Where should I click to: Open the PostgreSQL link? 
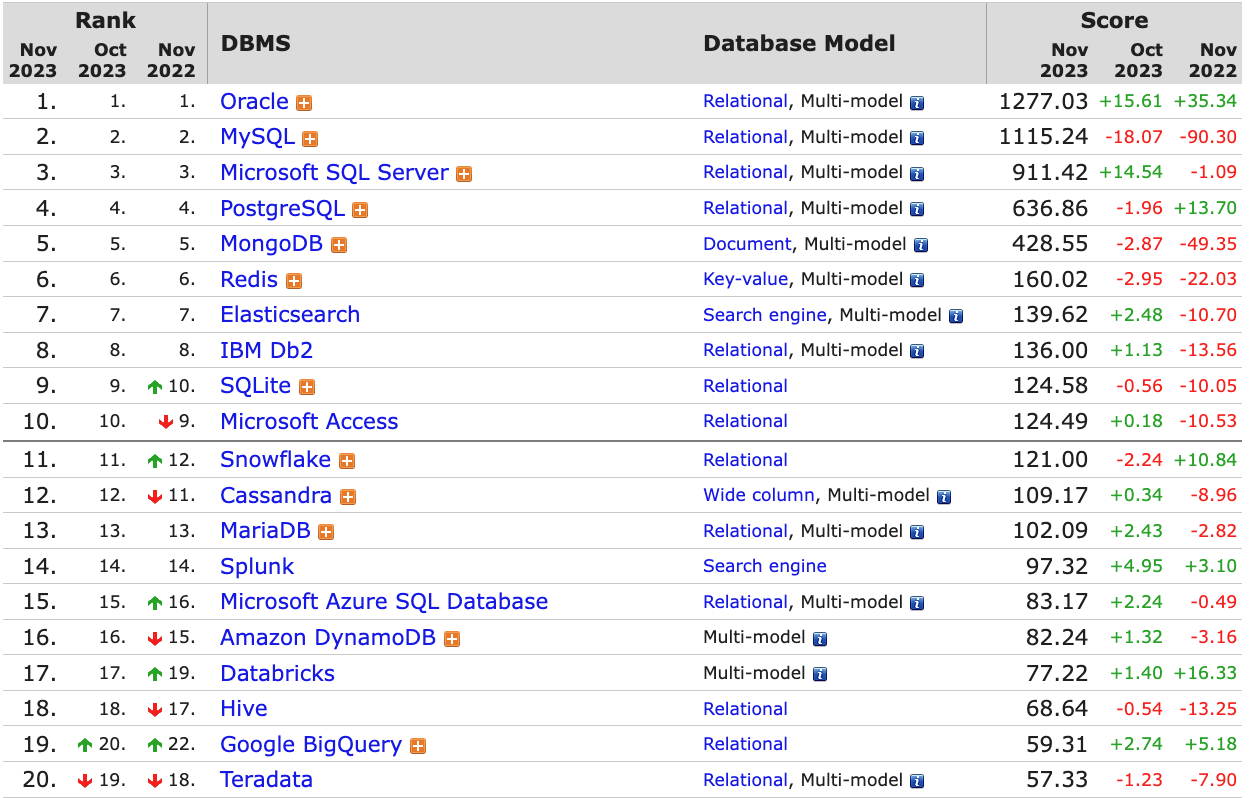pos(282,208)
